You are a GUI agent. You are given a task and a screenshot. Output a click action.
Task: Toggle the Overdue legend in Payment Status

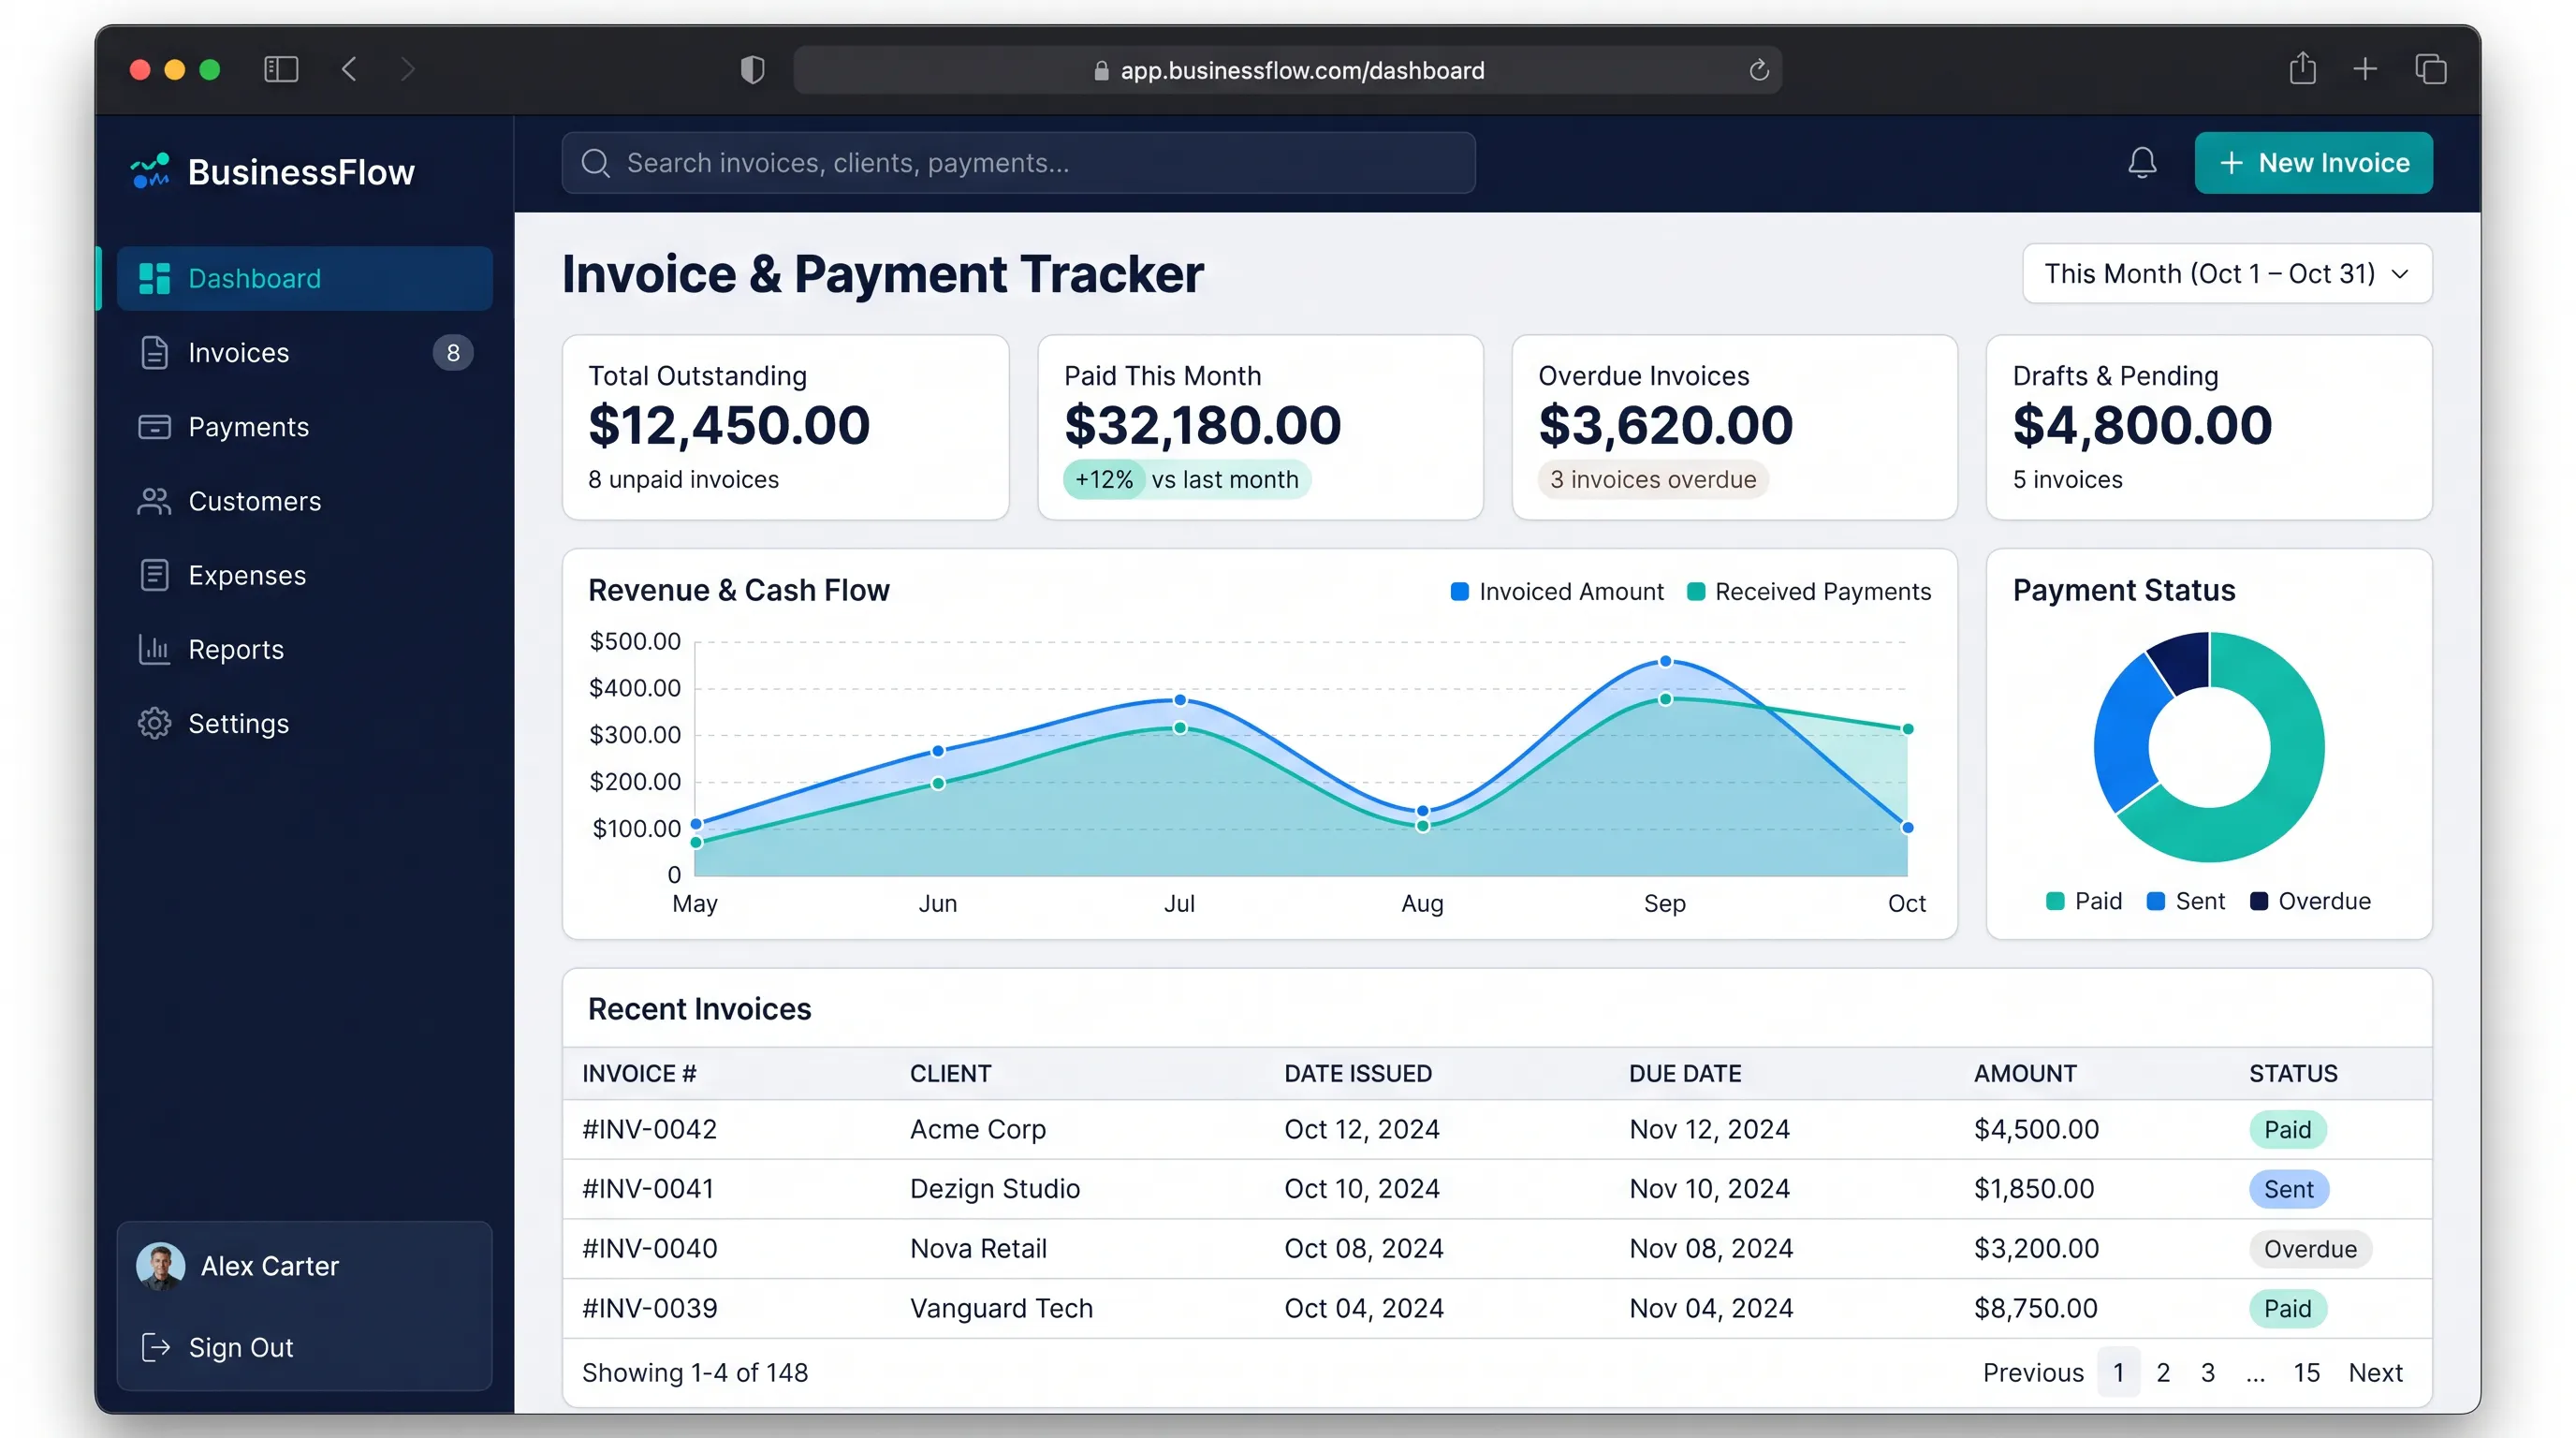2310,900
